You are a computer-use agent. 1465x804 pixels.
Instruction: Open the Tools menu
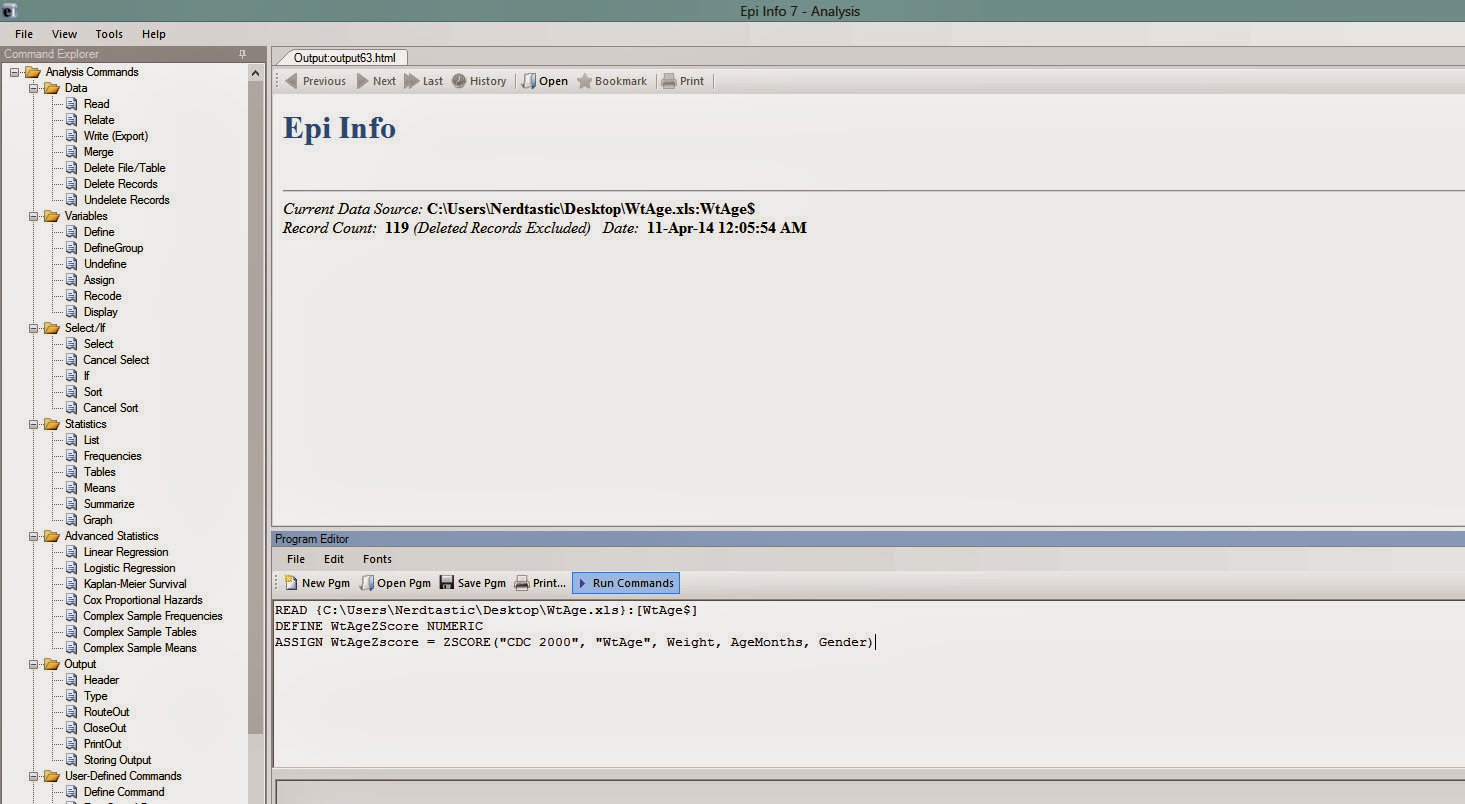click(109, 34)
